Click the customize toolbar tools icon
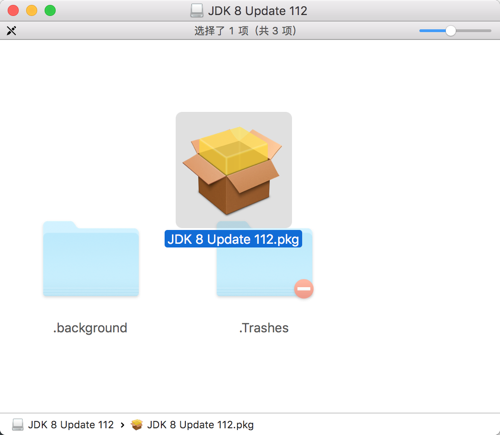Image resolution: width=500 pixels, height=435 pixels. (11, 31)
